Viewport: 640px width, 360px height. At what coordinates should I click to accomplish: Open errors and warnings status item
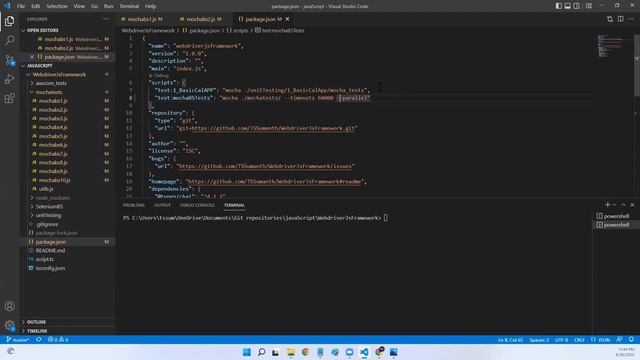coord(58,340)
